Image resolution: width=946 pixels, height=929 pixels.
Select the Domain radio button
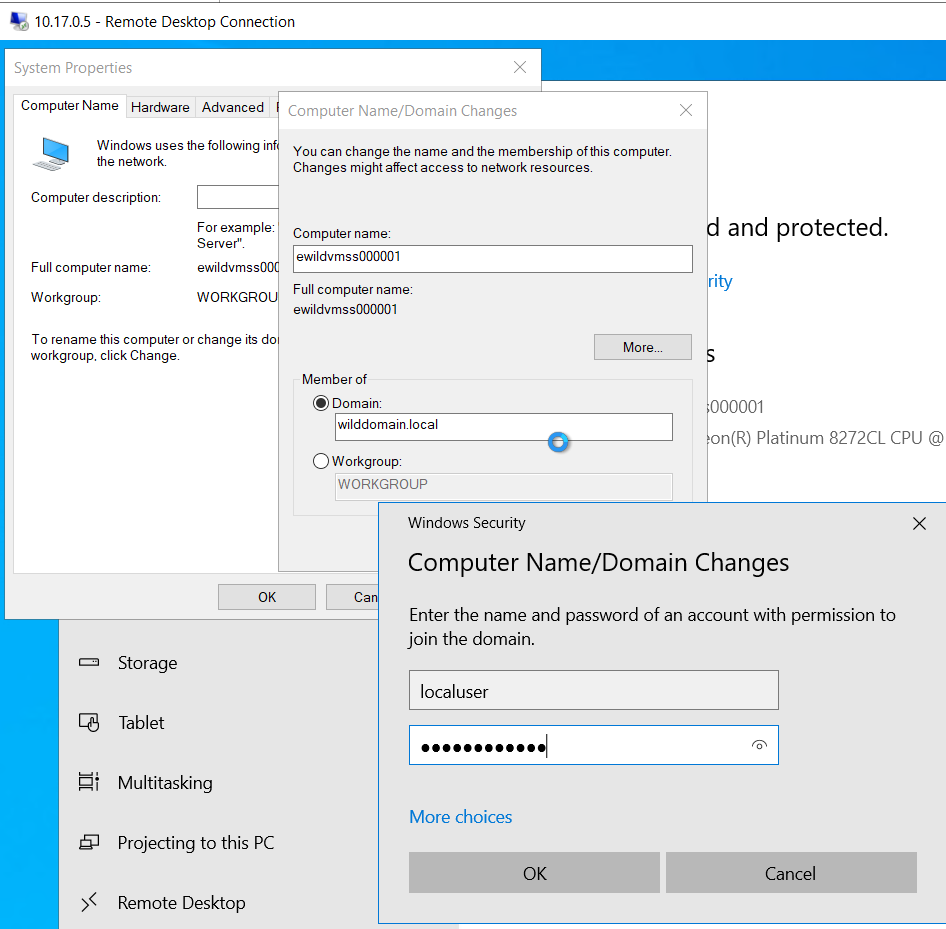point(321,403)
